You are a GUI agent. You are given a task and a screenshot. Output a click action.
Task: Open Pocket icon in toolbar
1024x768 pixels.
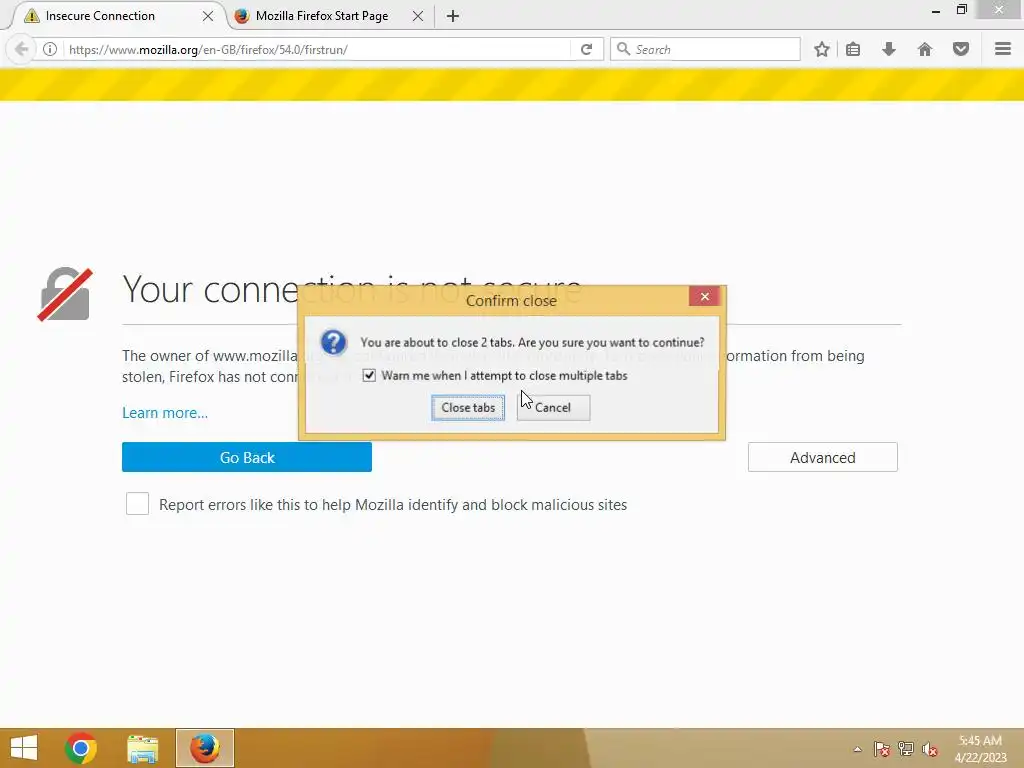coord(961,49)
